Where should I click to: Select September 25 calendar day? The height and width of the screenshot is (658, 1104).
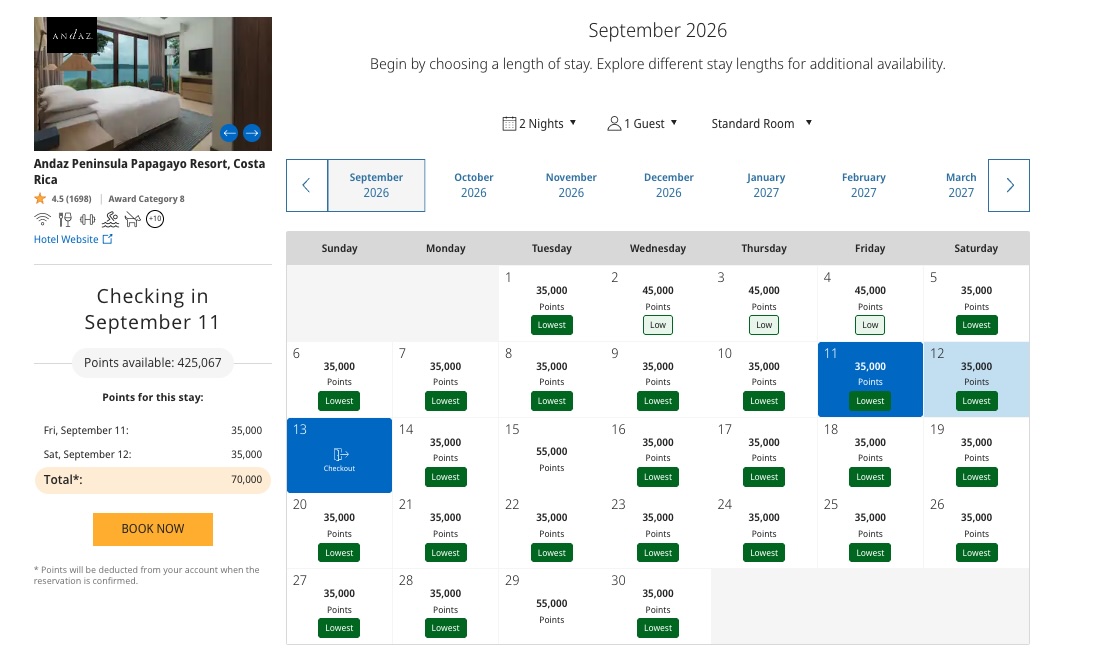point(870,531)
